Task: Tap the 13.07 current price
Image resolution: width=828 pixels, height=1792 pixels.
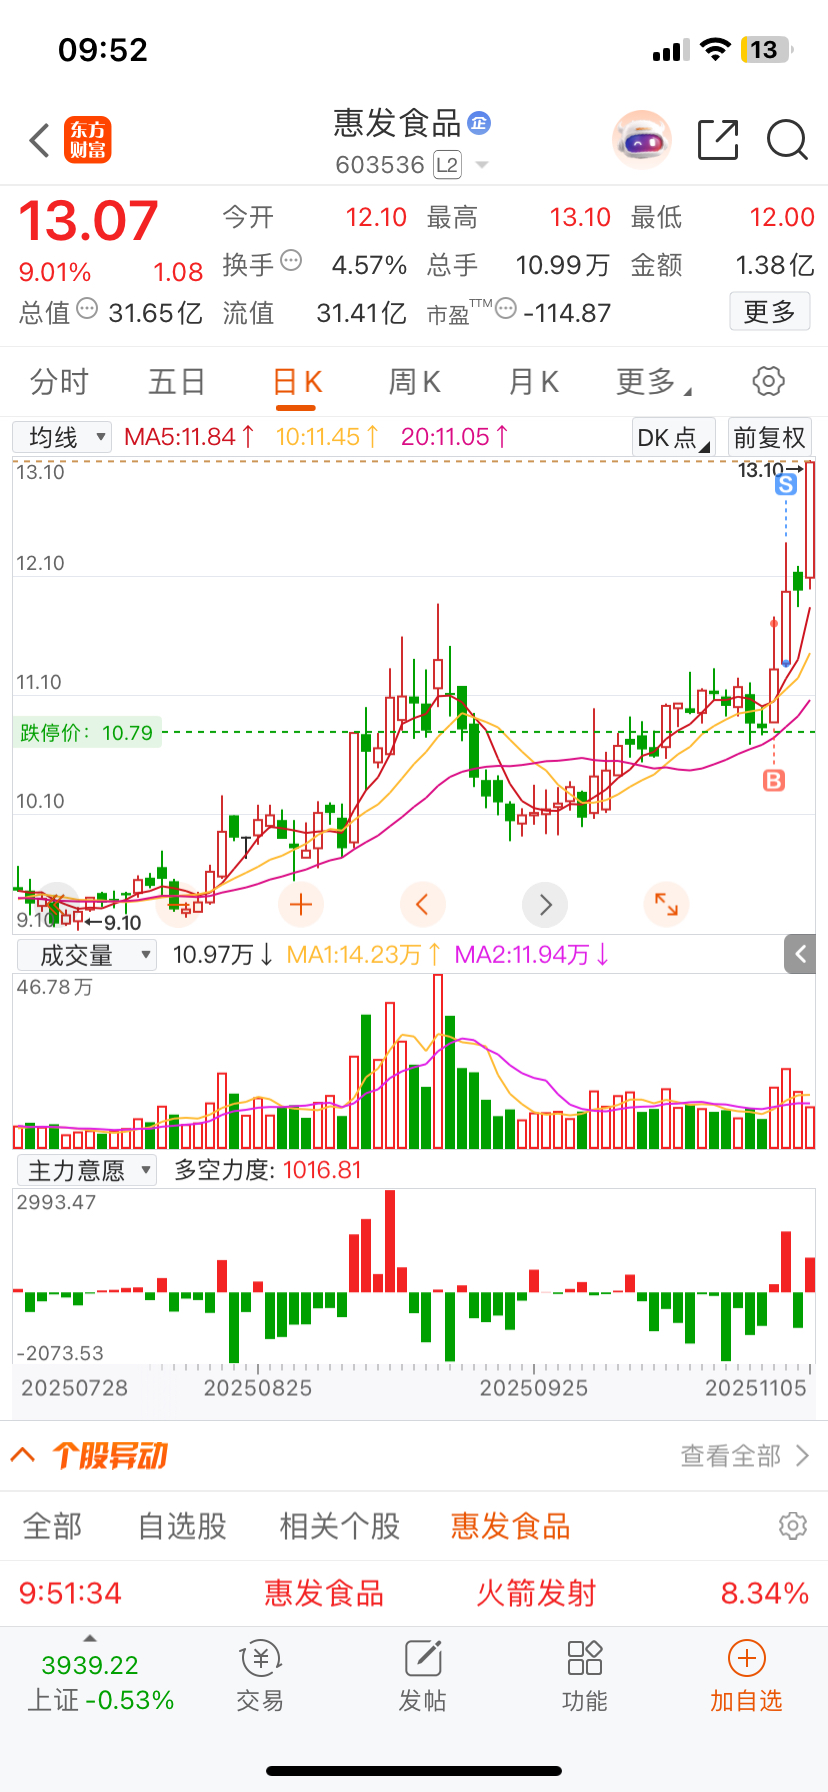Action: pos(88,221)
